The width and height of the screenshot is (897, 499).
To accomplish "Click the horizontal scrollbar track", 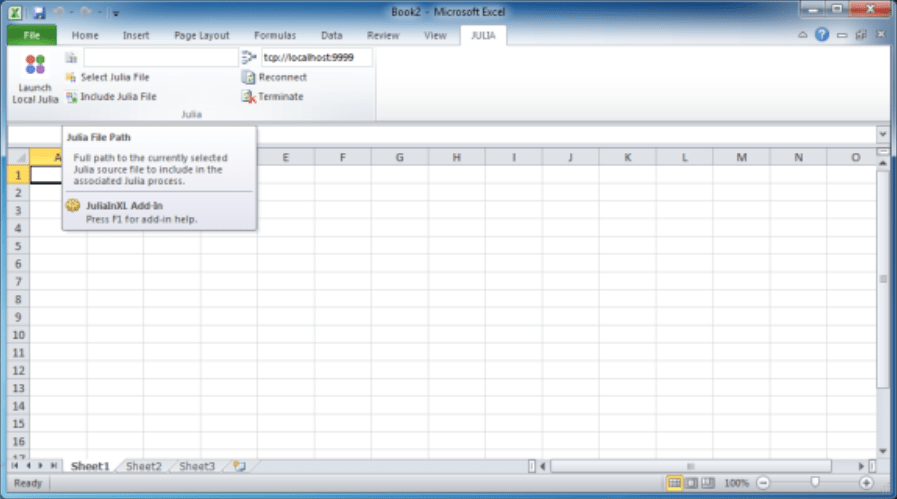I will point(690,466).
